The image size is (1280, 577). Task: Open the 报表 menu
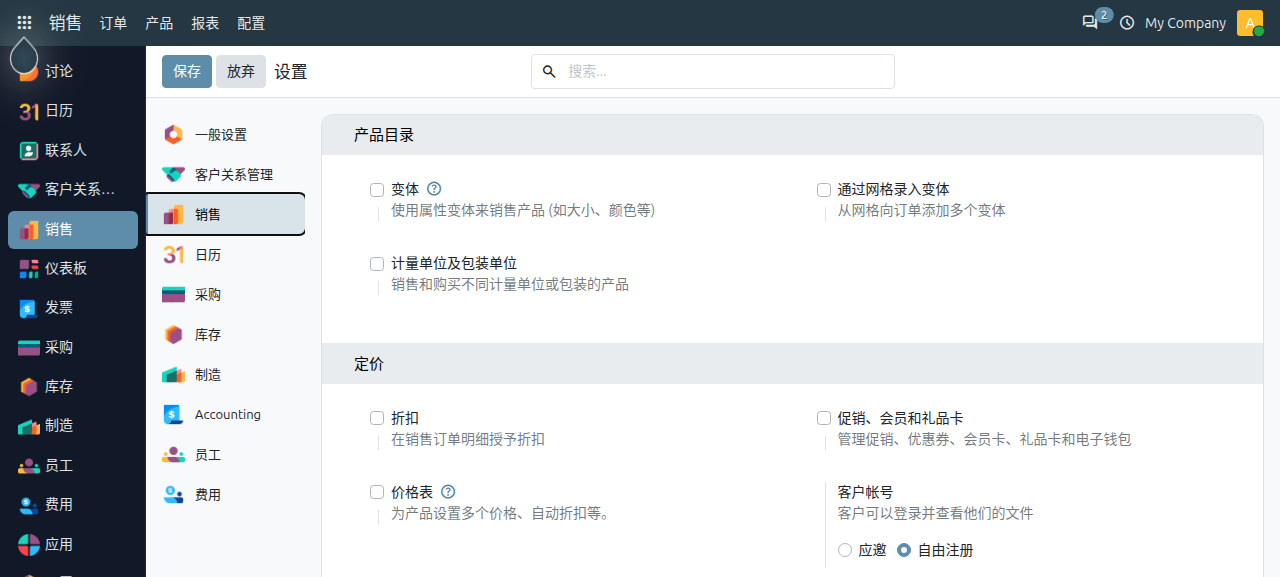pos(205,23)
